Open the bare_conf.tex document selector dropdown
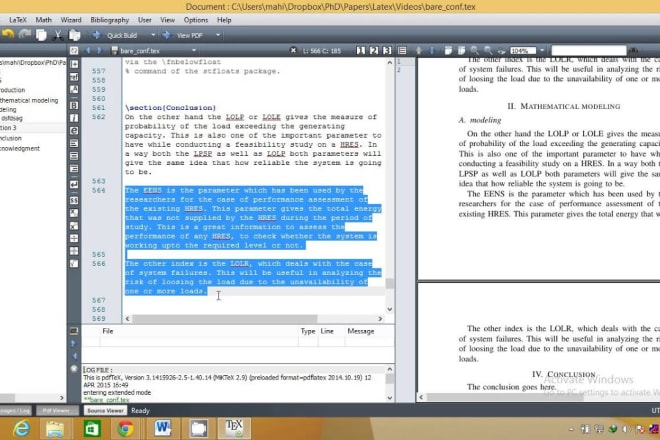 click(x=194, y=51)
